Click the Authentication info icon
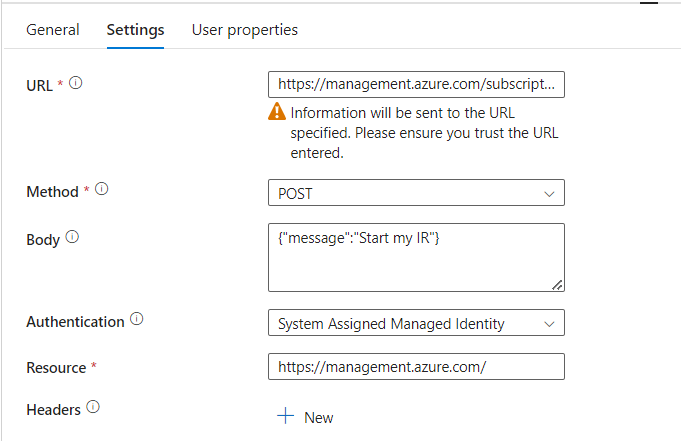 click(x=137, y=321)
